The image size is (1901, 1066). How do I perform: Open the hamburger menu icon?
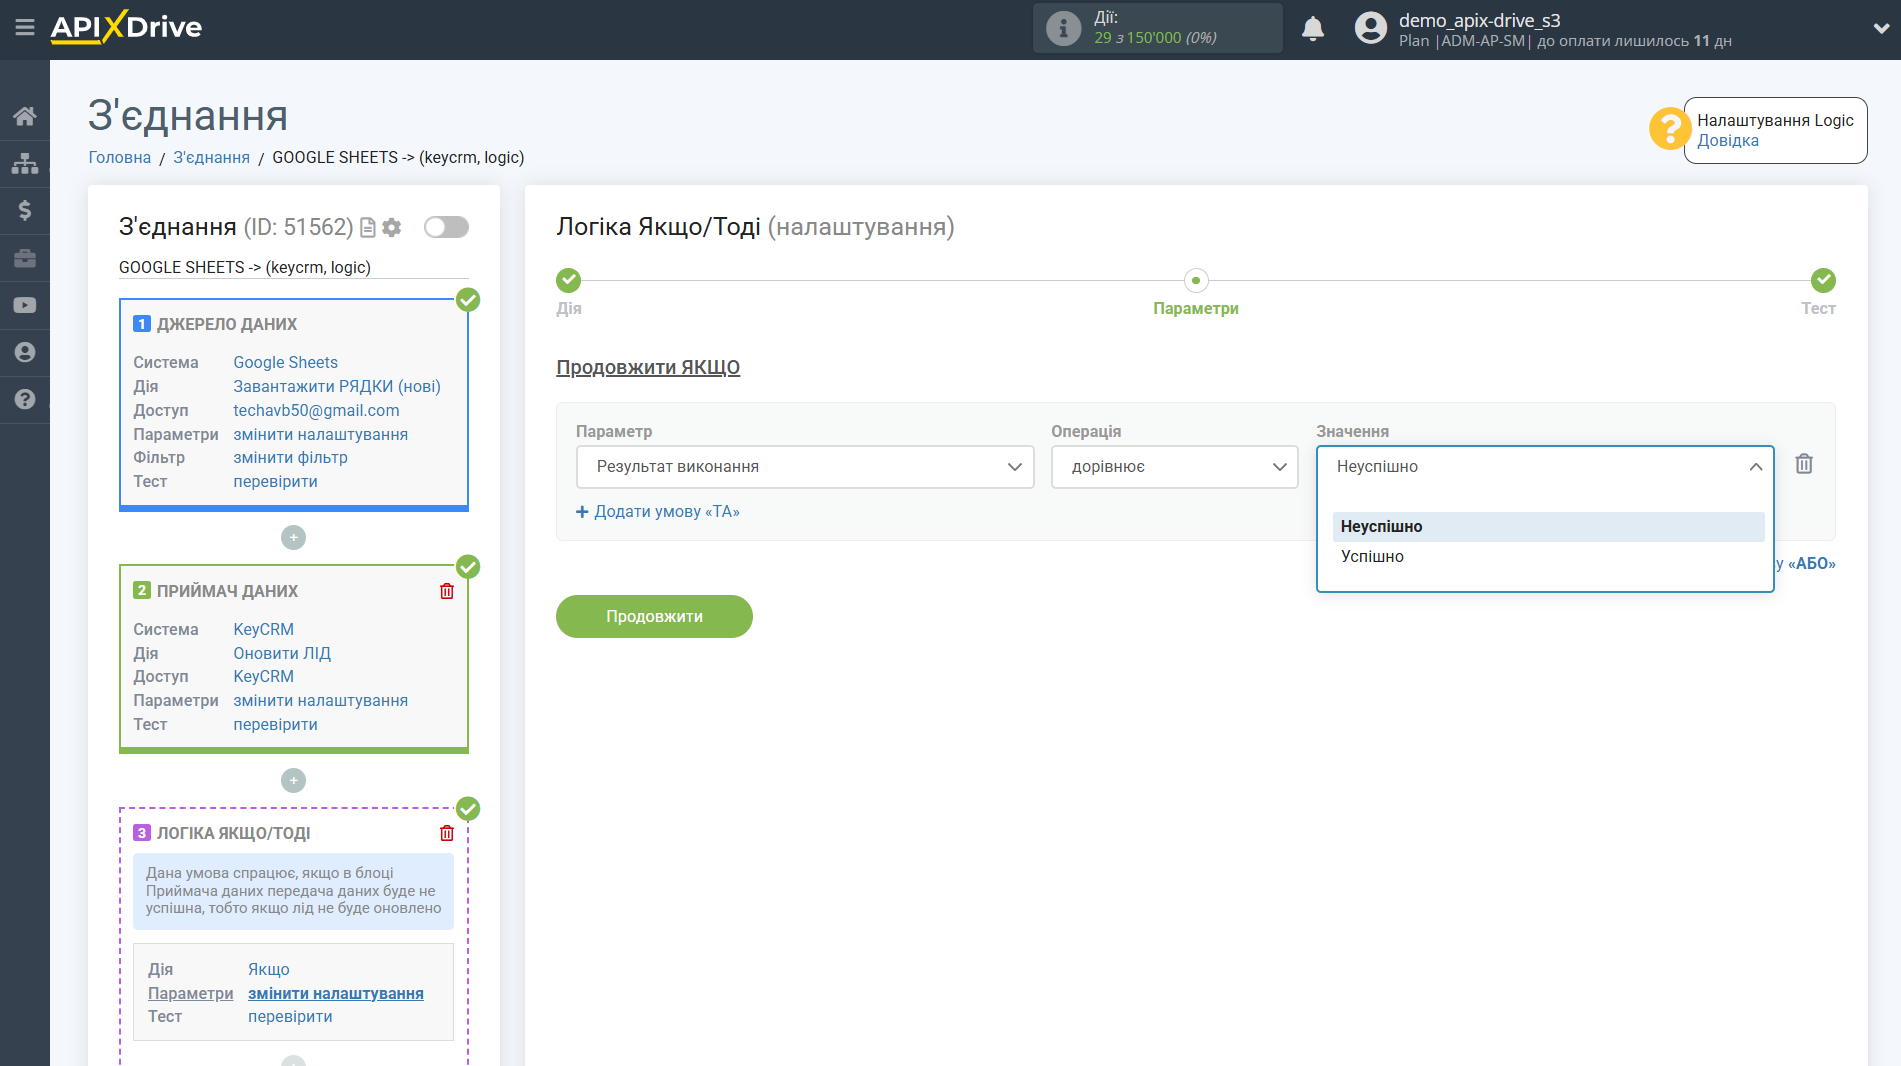(25, 27)
